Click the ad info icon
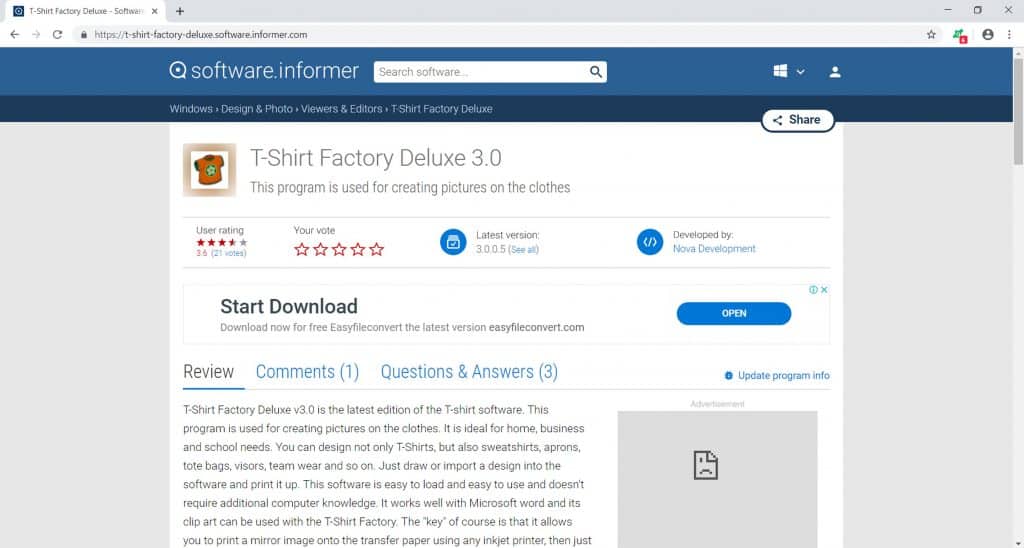 click(813, 290)
